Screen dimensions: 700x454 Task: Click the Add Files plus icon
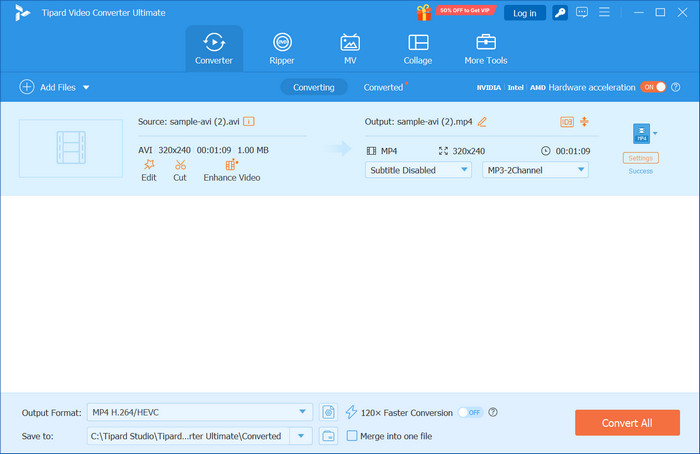[x=27, y=87]
